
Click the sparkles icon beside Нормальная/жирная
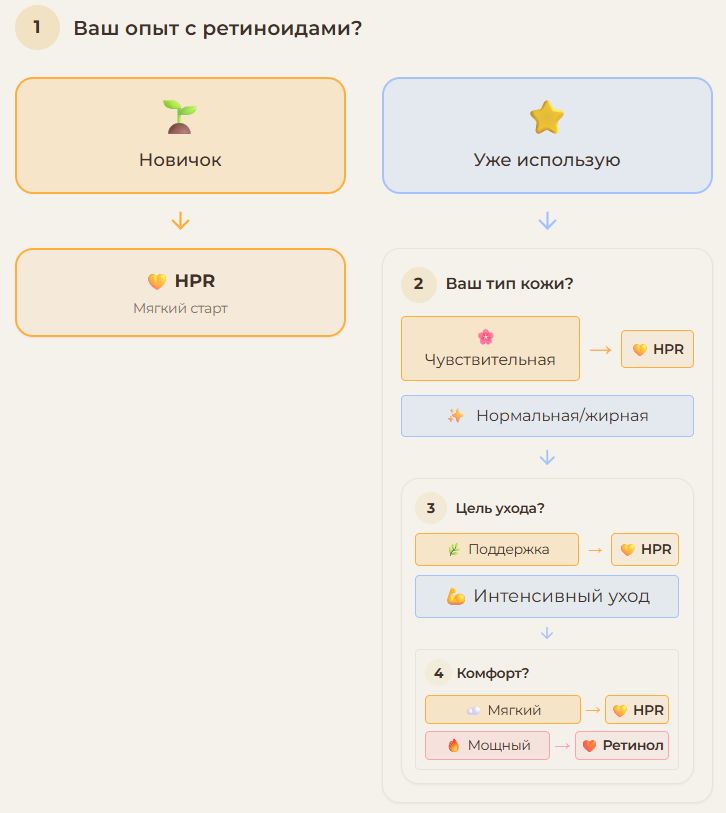pos(456,415)
